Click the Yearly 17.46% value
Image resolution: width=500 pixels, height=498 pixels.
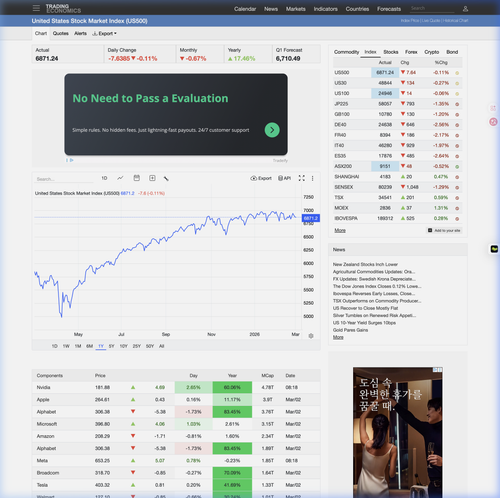[x=242, y=59]
